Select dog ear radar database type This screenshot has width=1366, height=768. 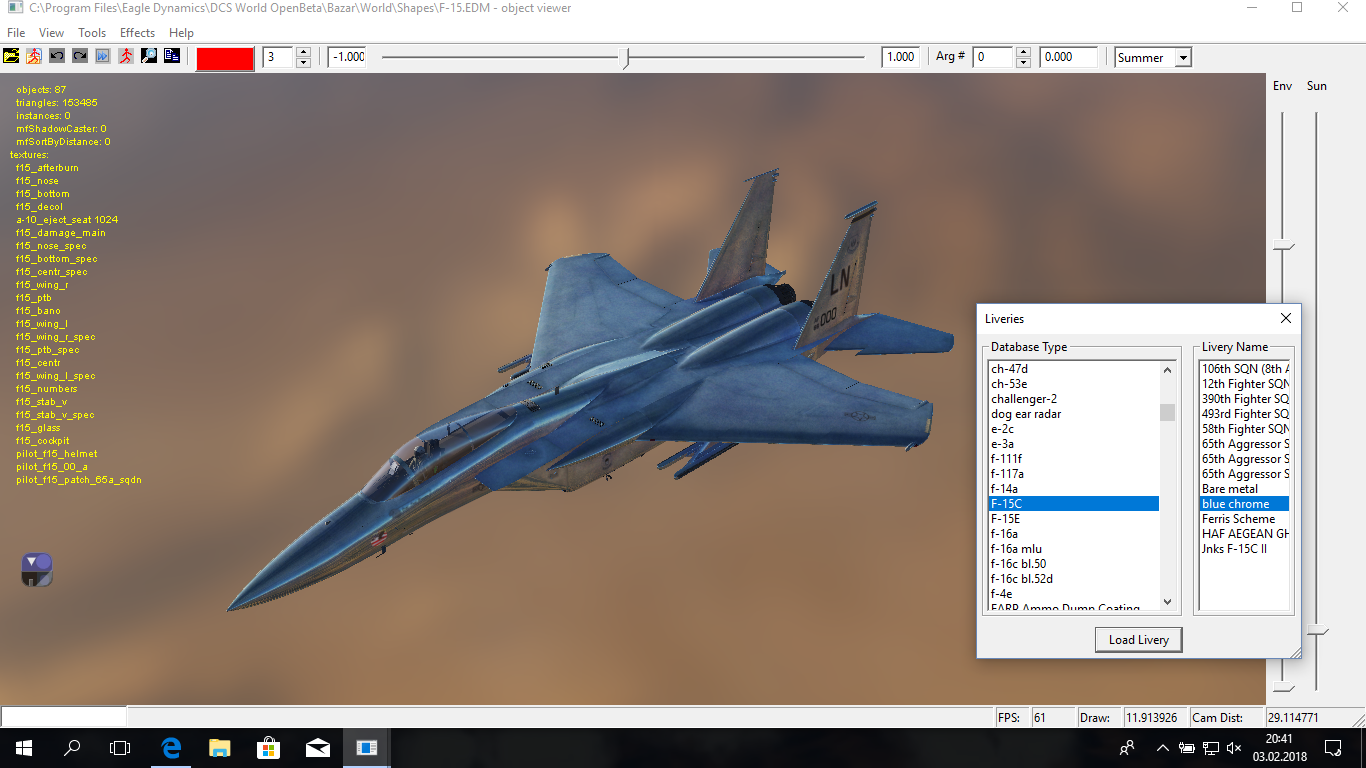tap(1073, 414)
